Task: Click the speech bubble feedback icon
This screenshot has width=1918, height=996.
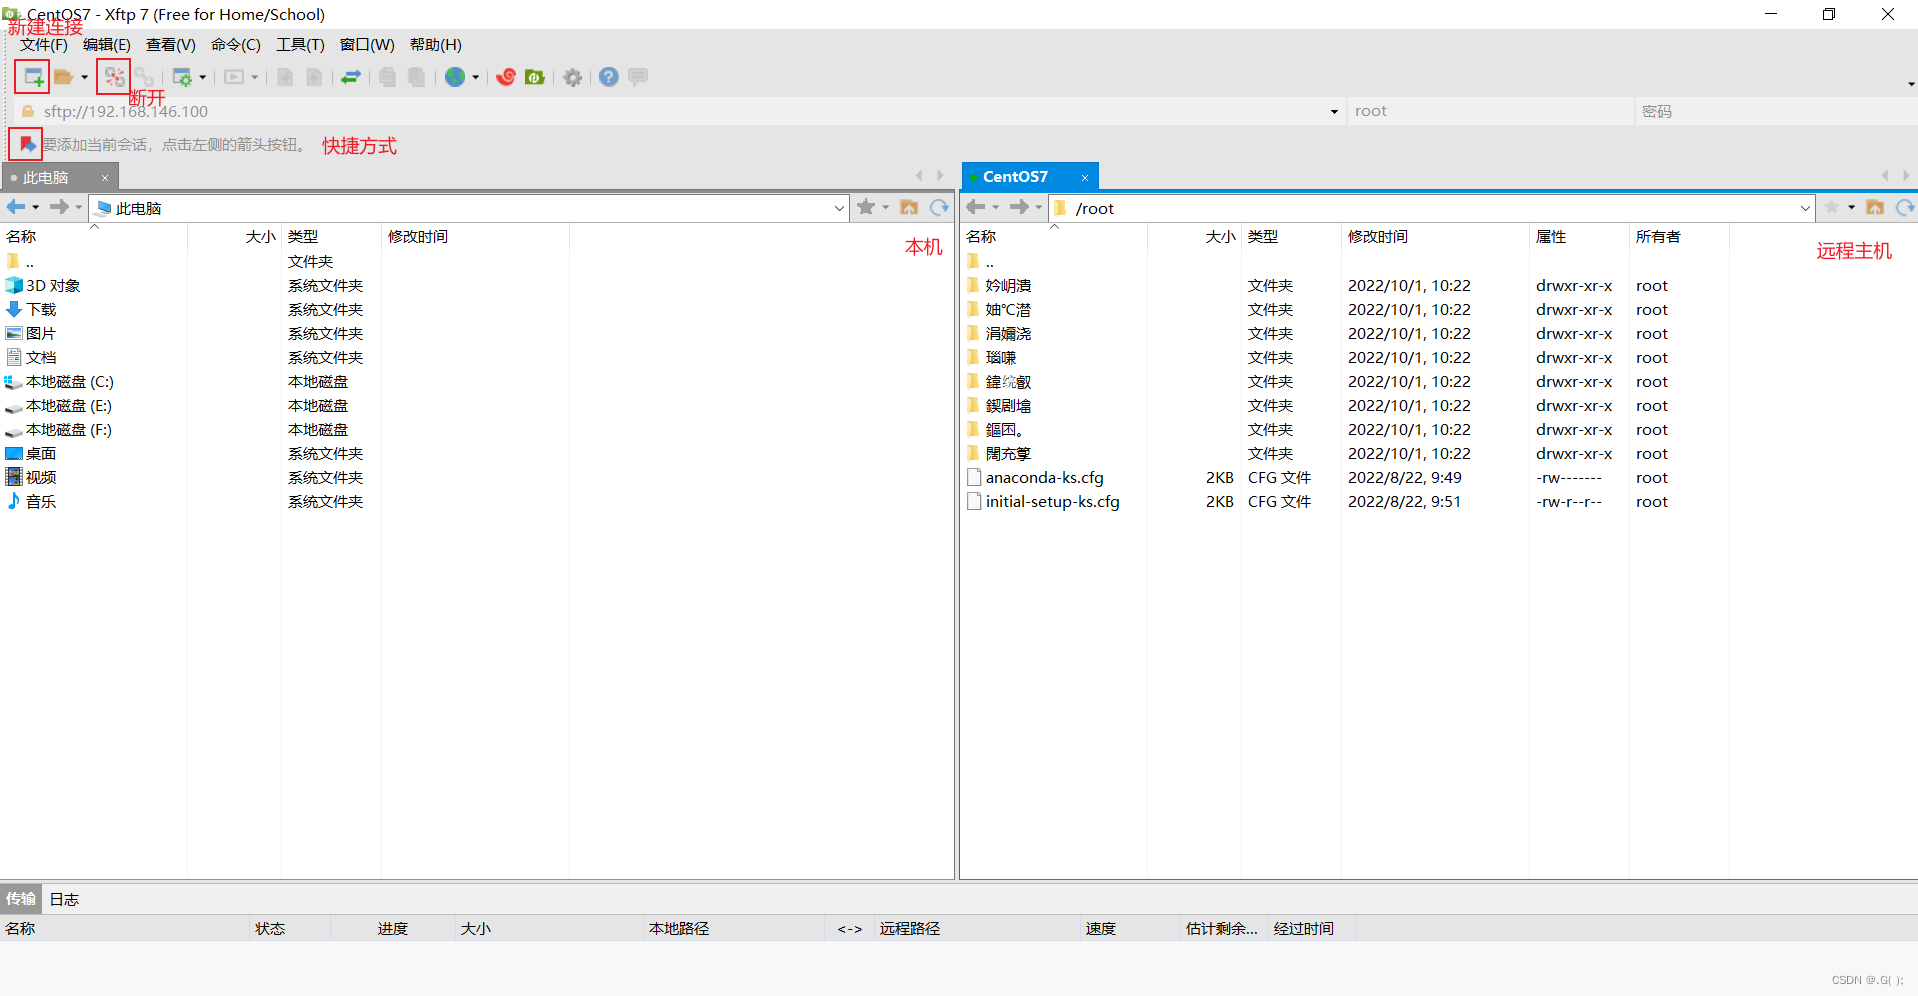Action: (638, 76)
